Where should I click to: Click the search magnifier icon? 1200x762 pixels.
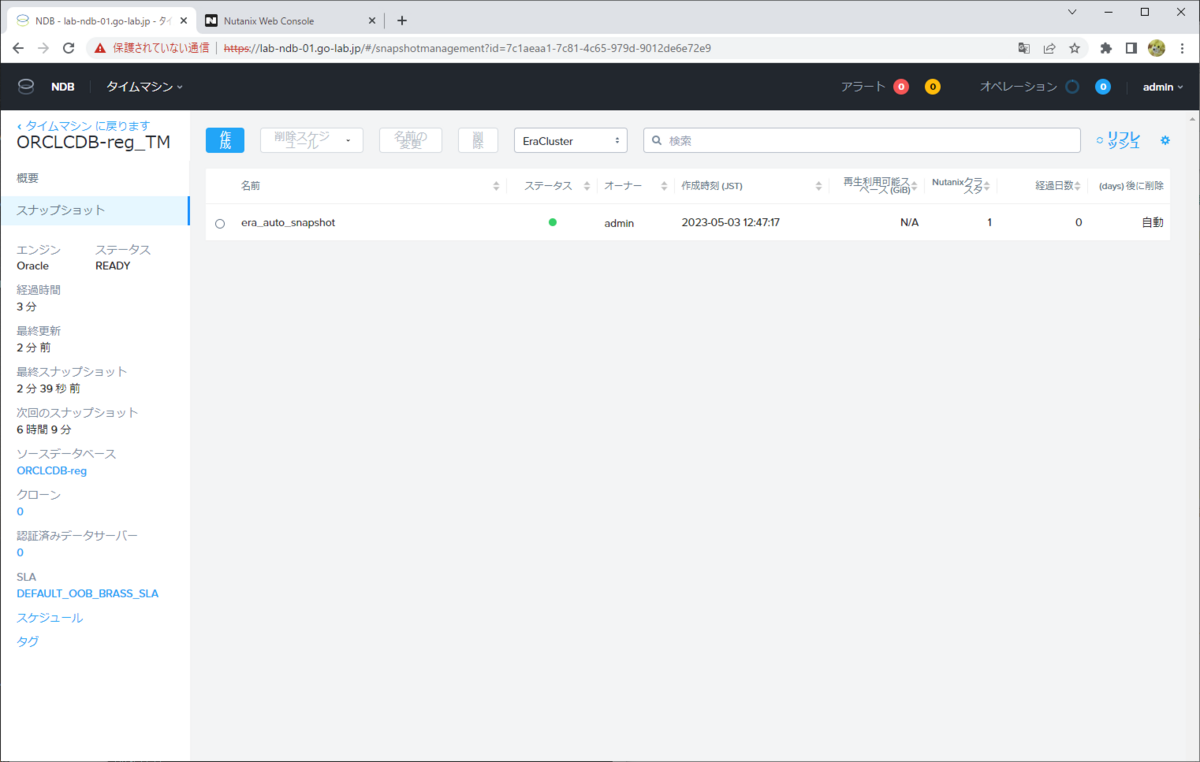pos(657,141)
